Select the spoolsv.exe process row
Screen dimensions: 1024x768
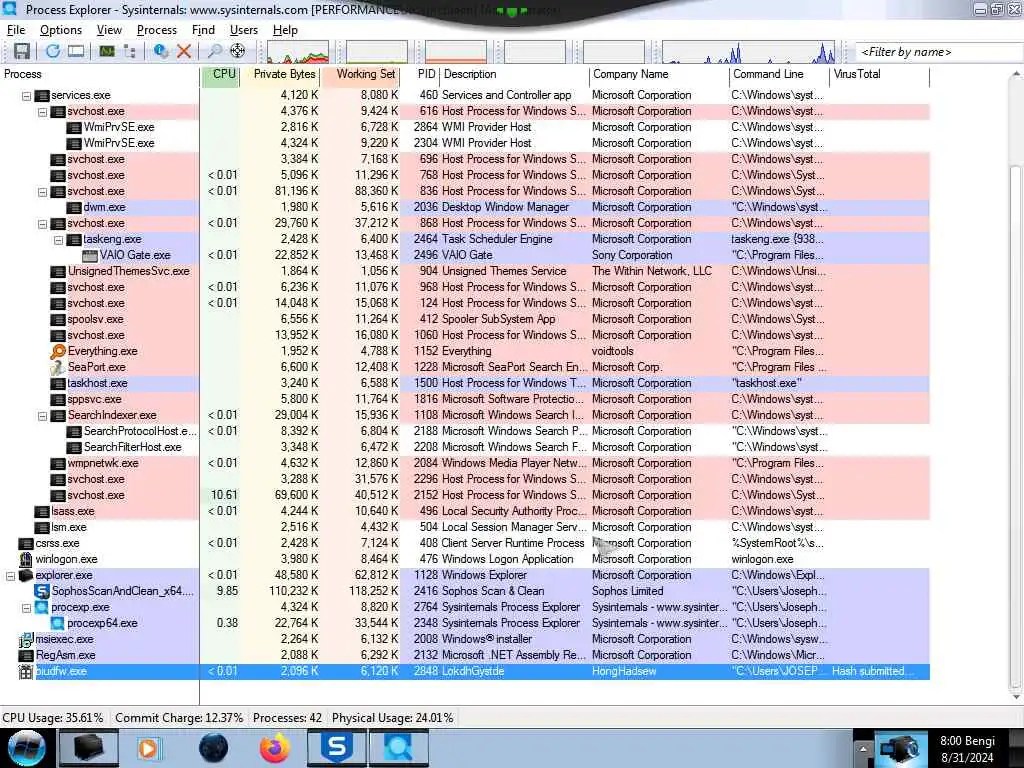pyautogui.click(x=465, y=319)
